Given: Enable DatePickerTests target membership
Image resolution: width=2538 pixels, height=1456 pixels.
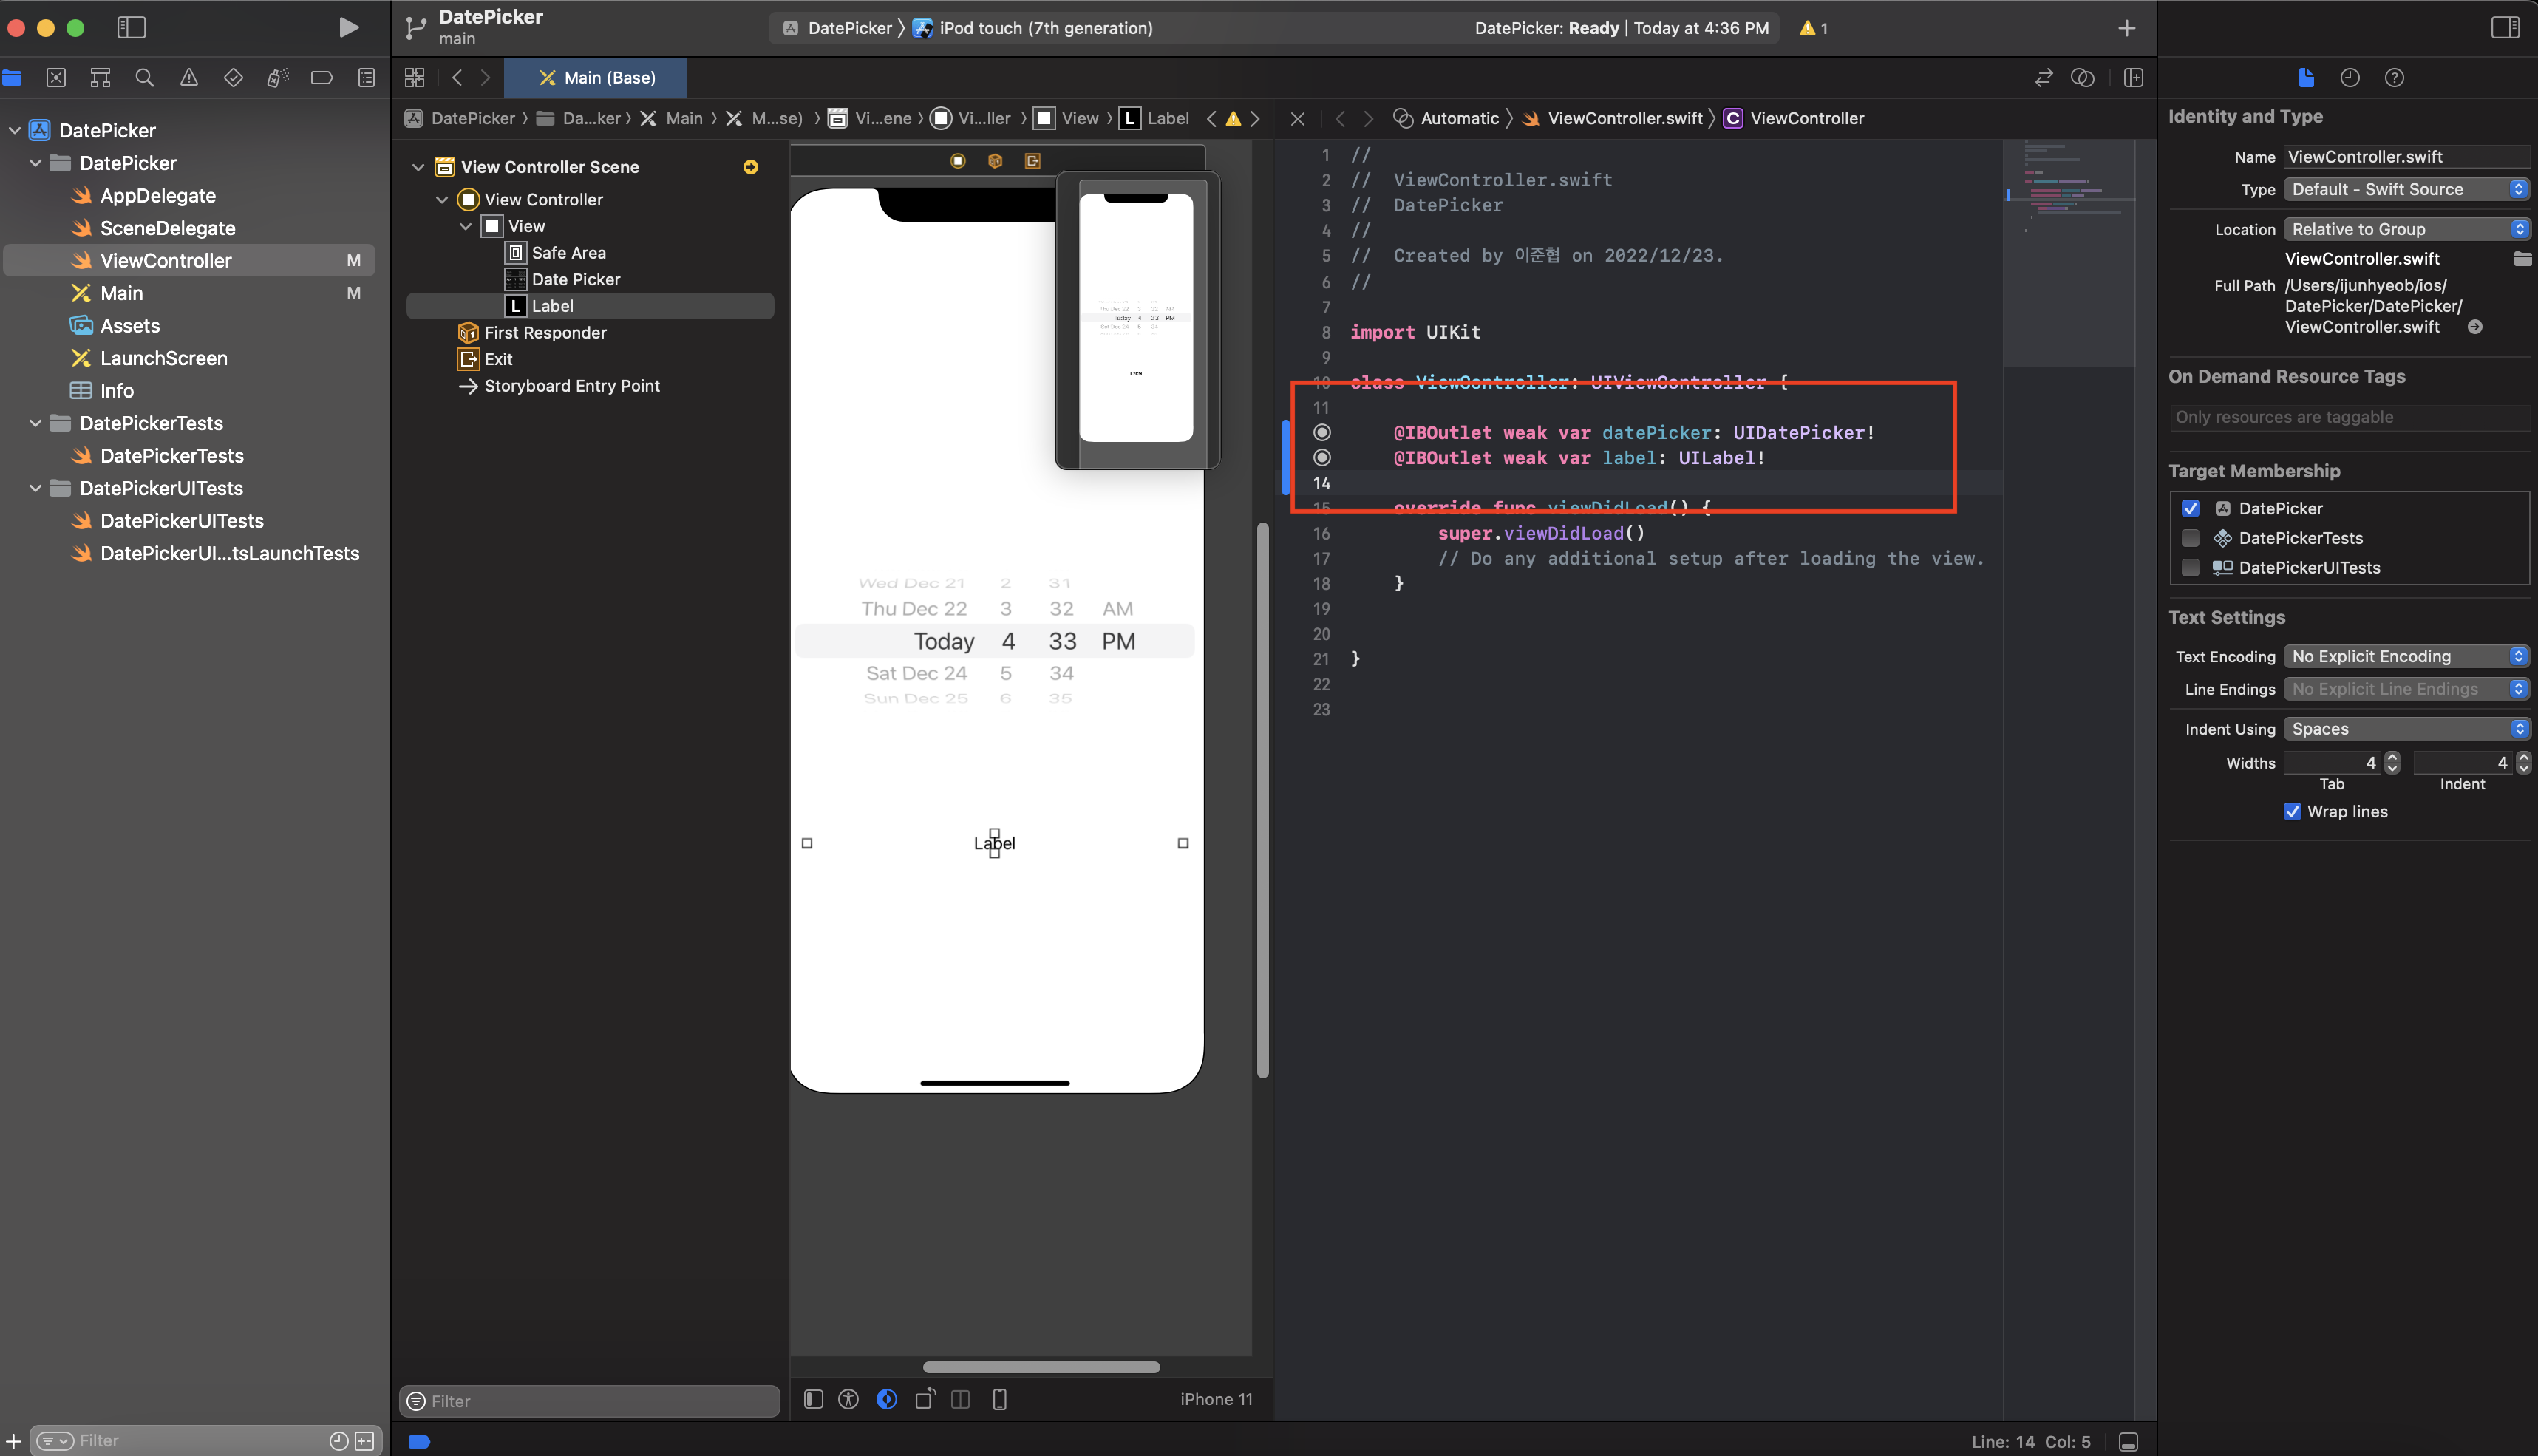Looking at the screenshot, I should coord(2190,538).
